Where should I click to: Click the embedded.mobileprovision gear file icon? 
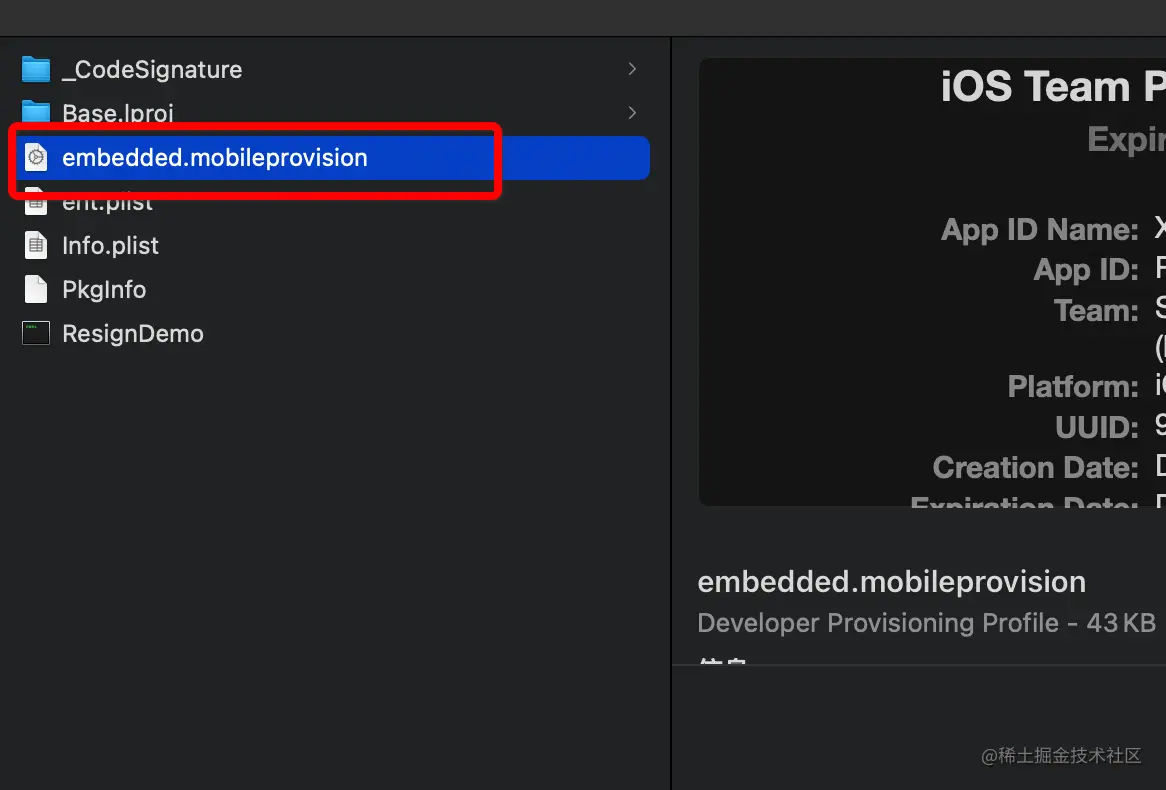[36, 157]
